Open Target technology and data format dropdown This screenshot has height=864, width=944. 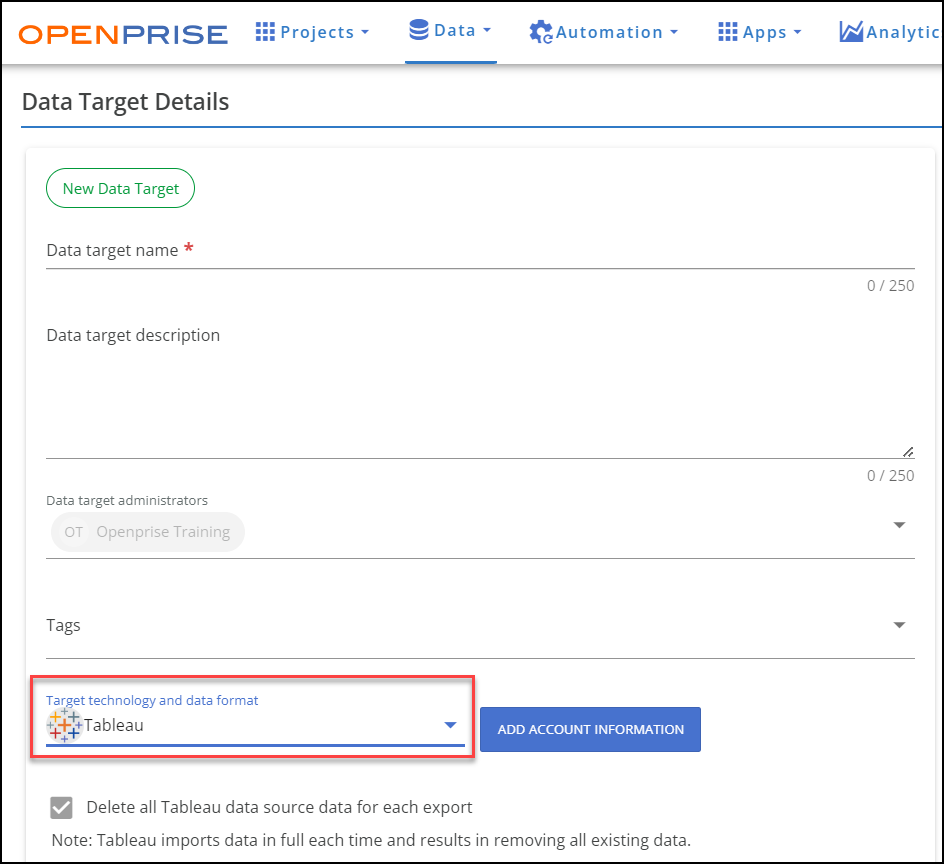(x=255, y=725)
